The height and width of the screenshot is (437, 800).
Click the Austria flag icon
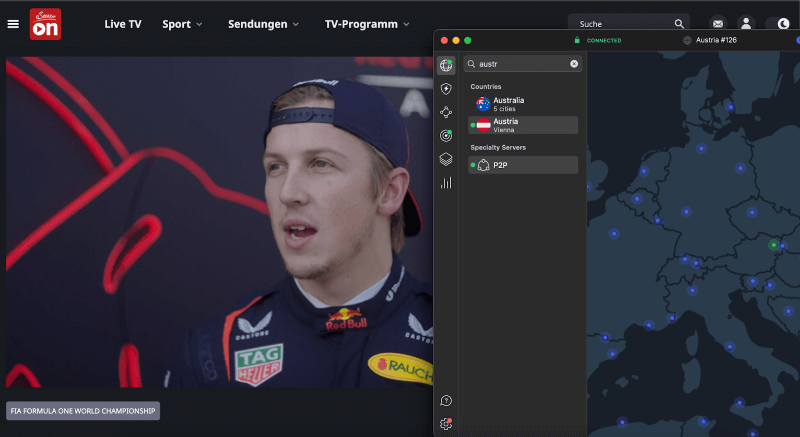coord(483,125)
